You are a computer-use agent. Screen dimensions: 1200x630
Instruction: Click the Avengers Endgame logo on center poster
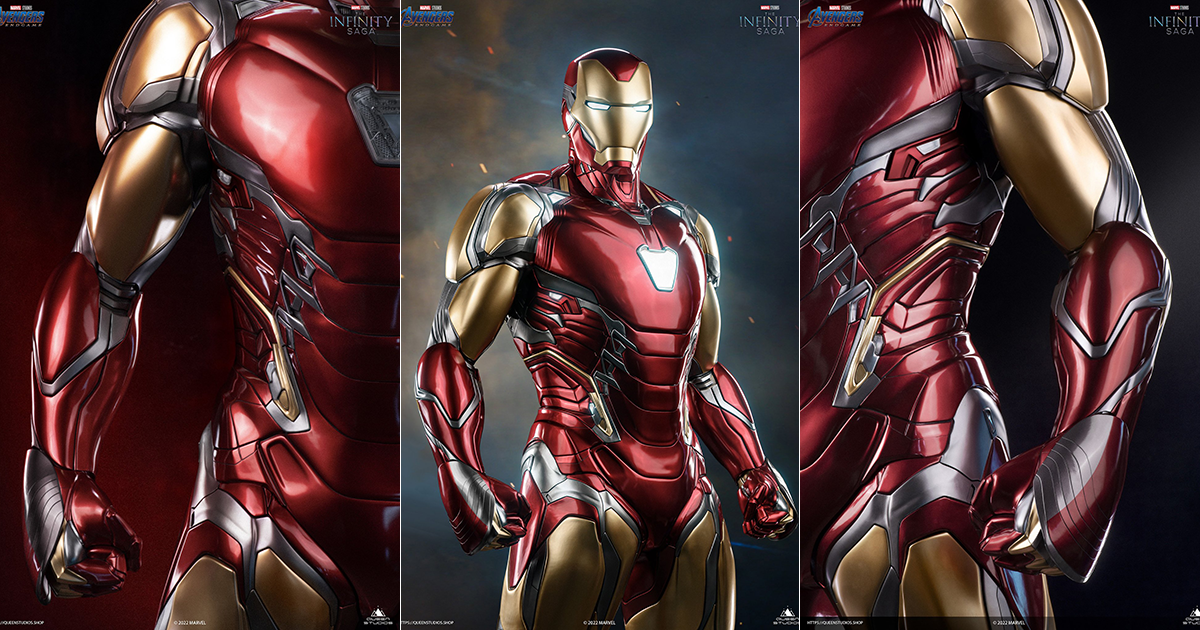pyautogui.click(x=428, y=16)
